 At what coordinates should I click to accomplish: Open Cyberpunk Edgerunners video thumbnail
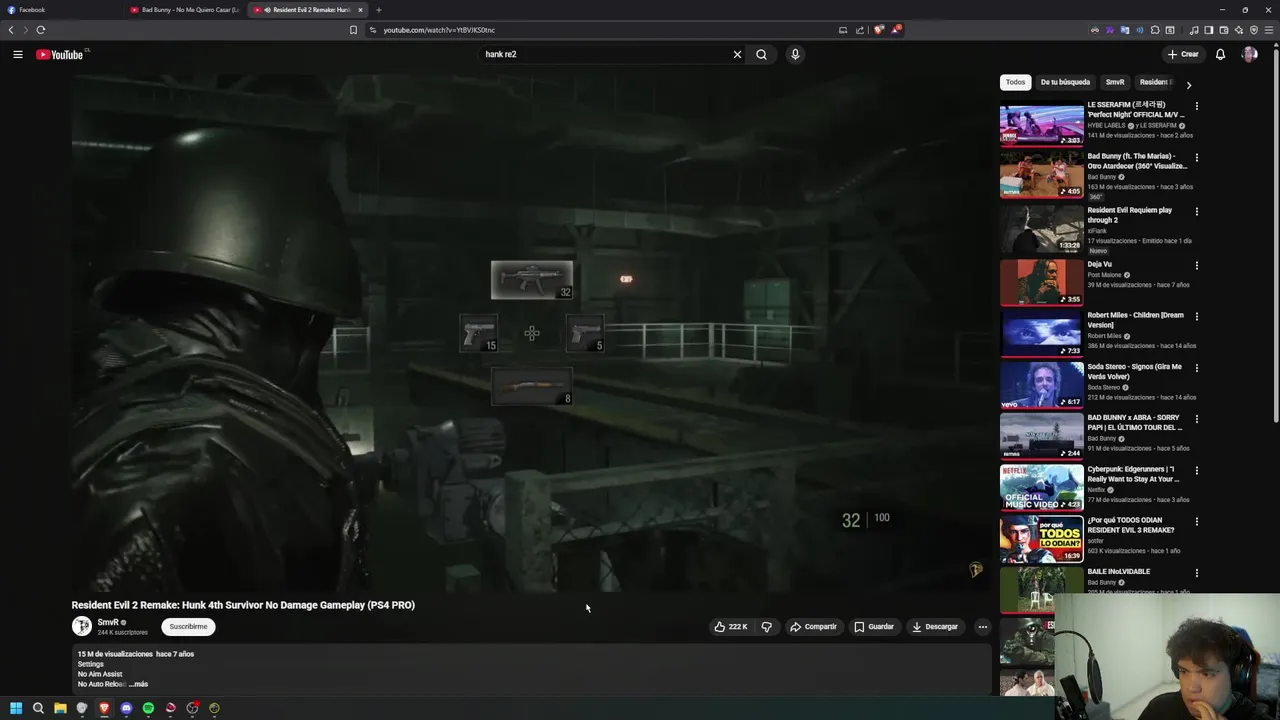tap(1041, 487)
